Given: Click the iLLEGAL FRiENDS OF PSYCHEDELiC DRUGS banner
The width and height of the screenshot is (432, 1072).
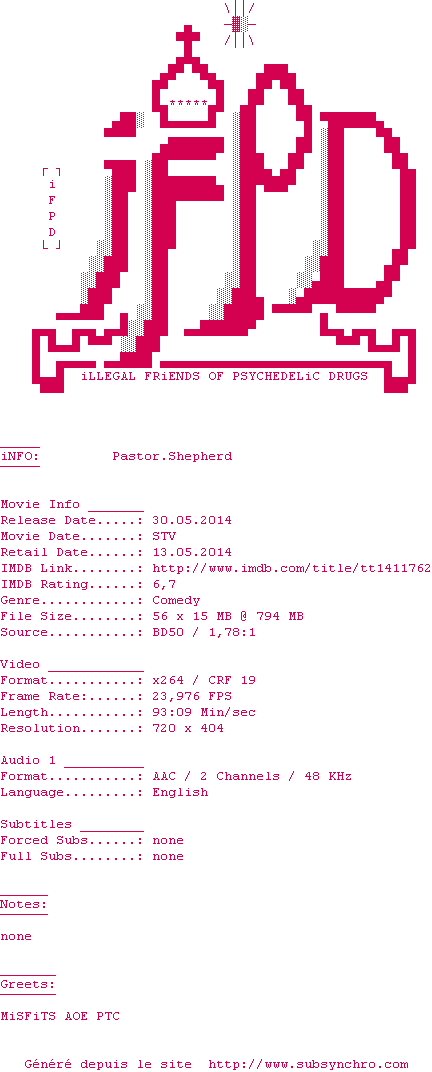Looking at the screenshot, I should 224,376.
